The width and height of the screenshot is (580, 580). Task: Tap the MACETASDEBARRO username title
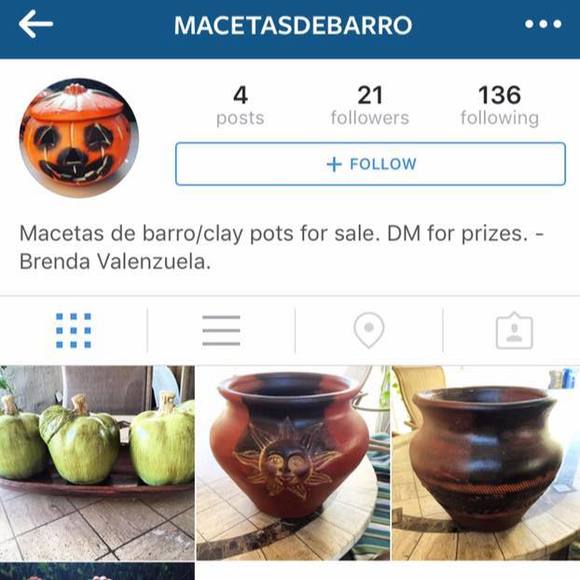[x=293, y=25]
